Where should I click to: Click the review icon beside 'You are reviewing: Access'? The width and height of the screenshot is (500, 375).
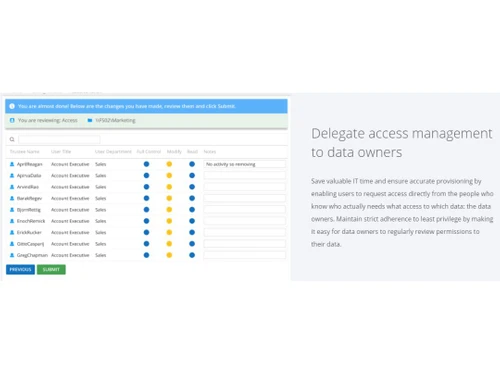[x=12, y=120]
